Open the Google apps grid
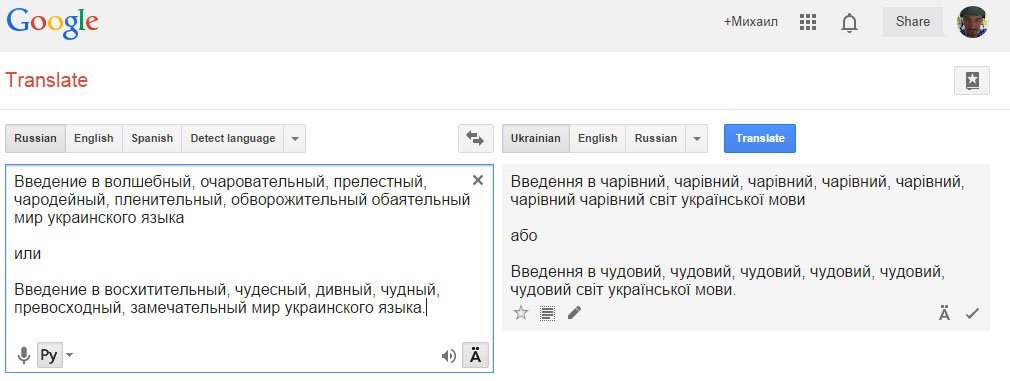Screen dimensions: 1010x381 tap(808, 22)
